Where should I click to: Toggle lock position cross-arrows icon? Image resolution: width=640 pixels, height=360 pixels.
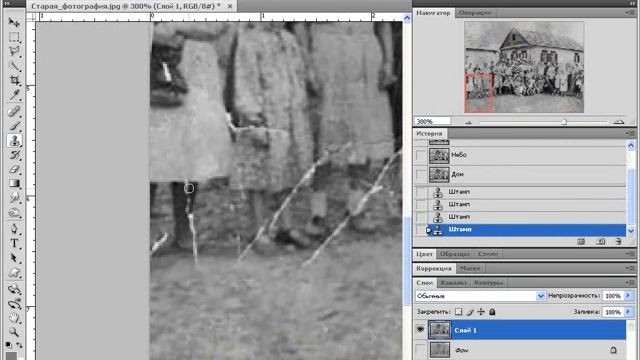click(481, 312)
